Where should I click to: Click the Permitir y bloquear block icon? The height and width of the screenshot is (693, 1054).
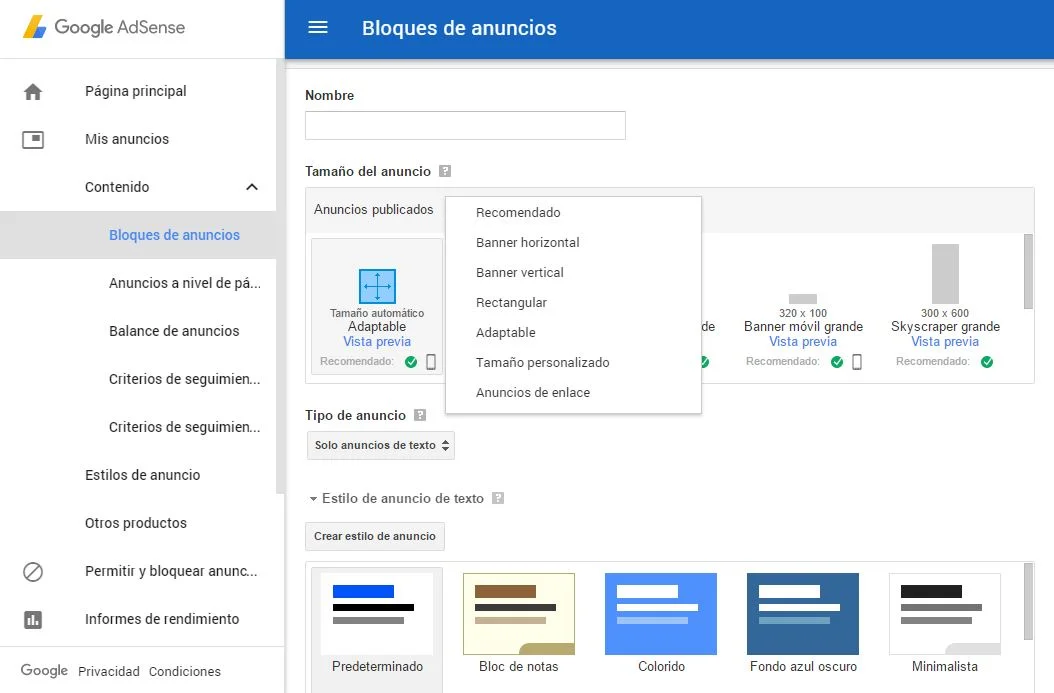pos(33,572)
